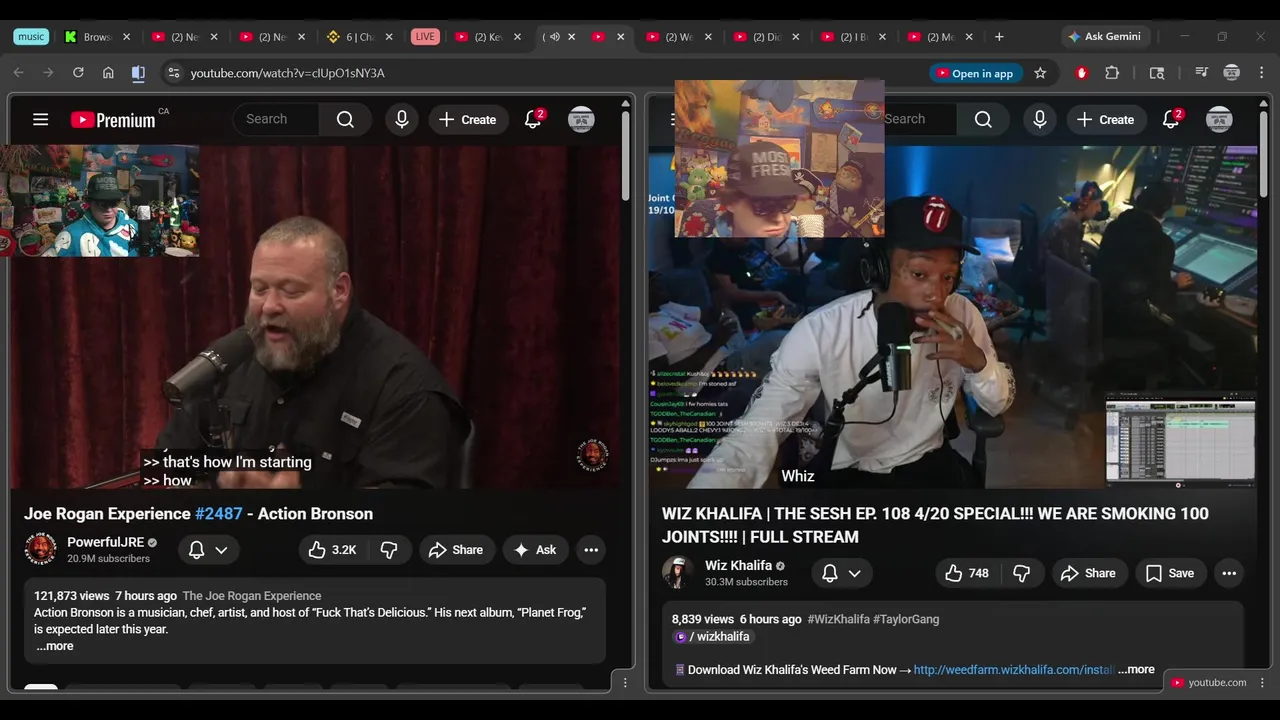This screenshot has height=720, width=1280.
Task: Open the tab search toolbar icon
Action: click(1157, 73)
